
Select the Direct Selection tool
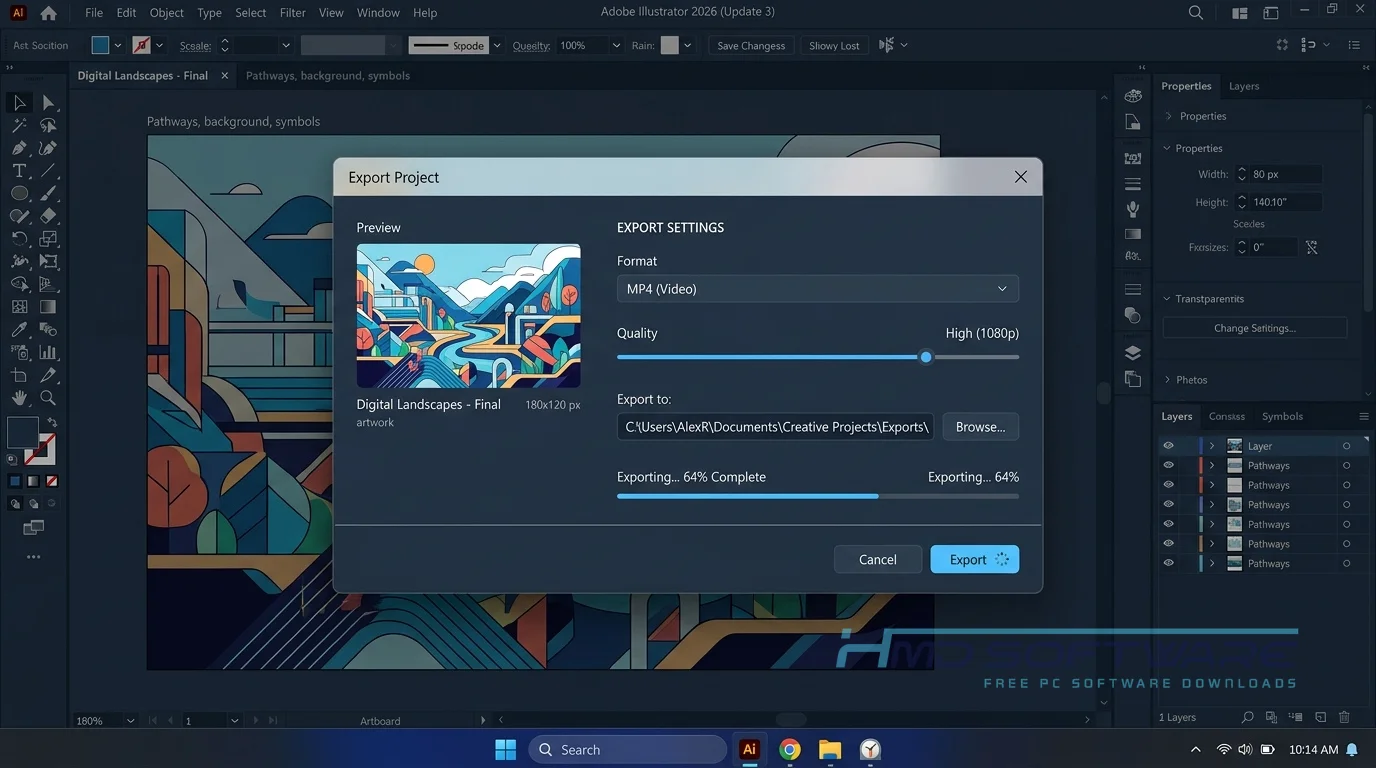(48, 102)
